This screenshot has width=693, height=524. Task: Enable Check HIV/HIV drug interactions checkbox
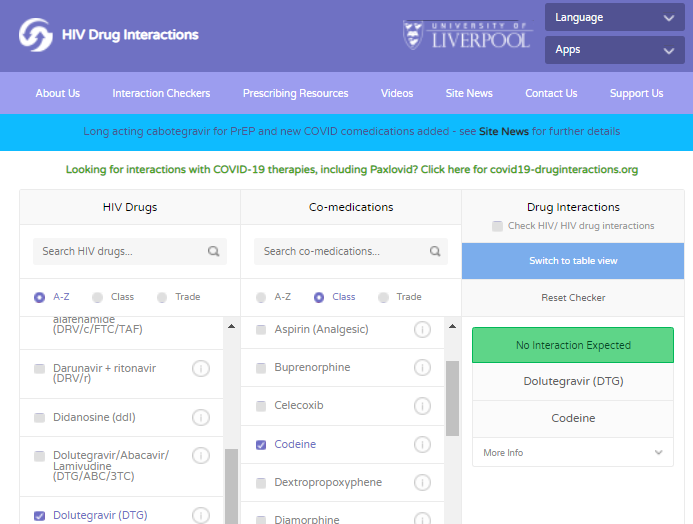point(498,226)
